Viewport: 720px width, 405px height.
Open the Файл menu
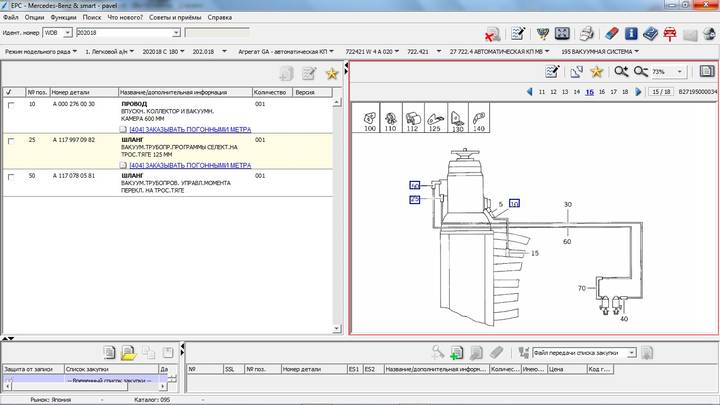[11, 17]
